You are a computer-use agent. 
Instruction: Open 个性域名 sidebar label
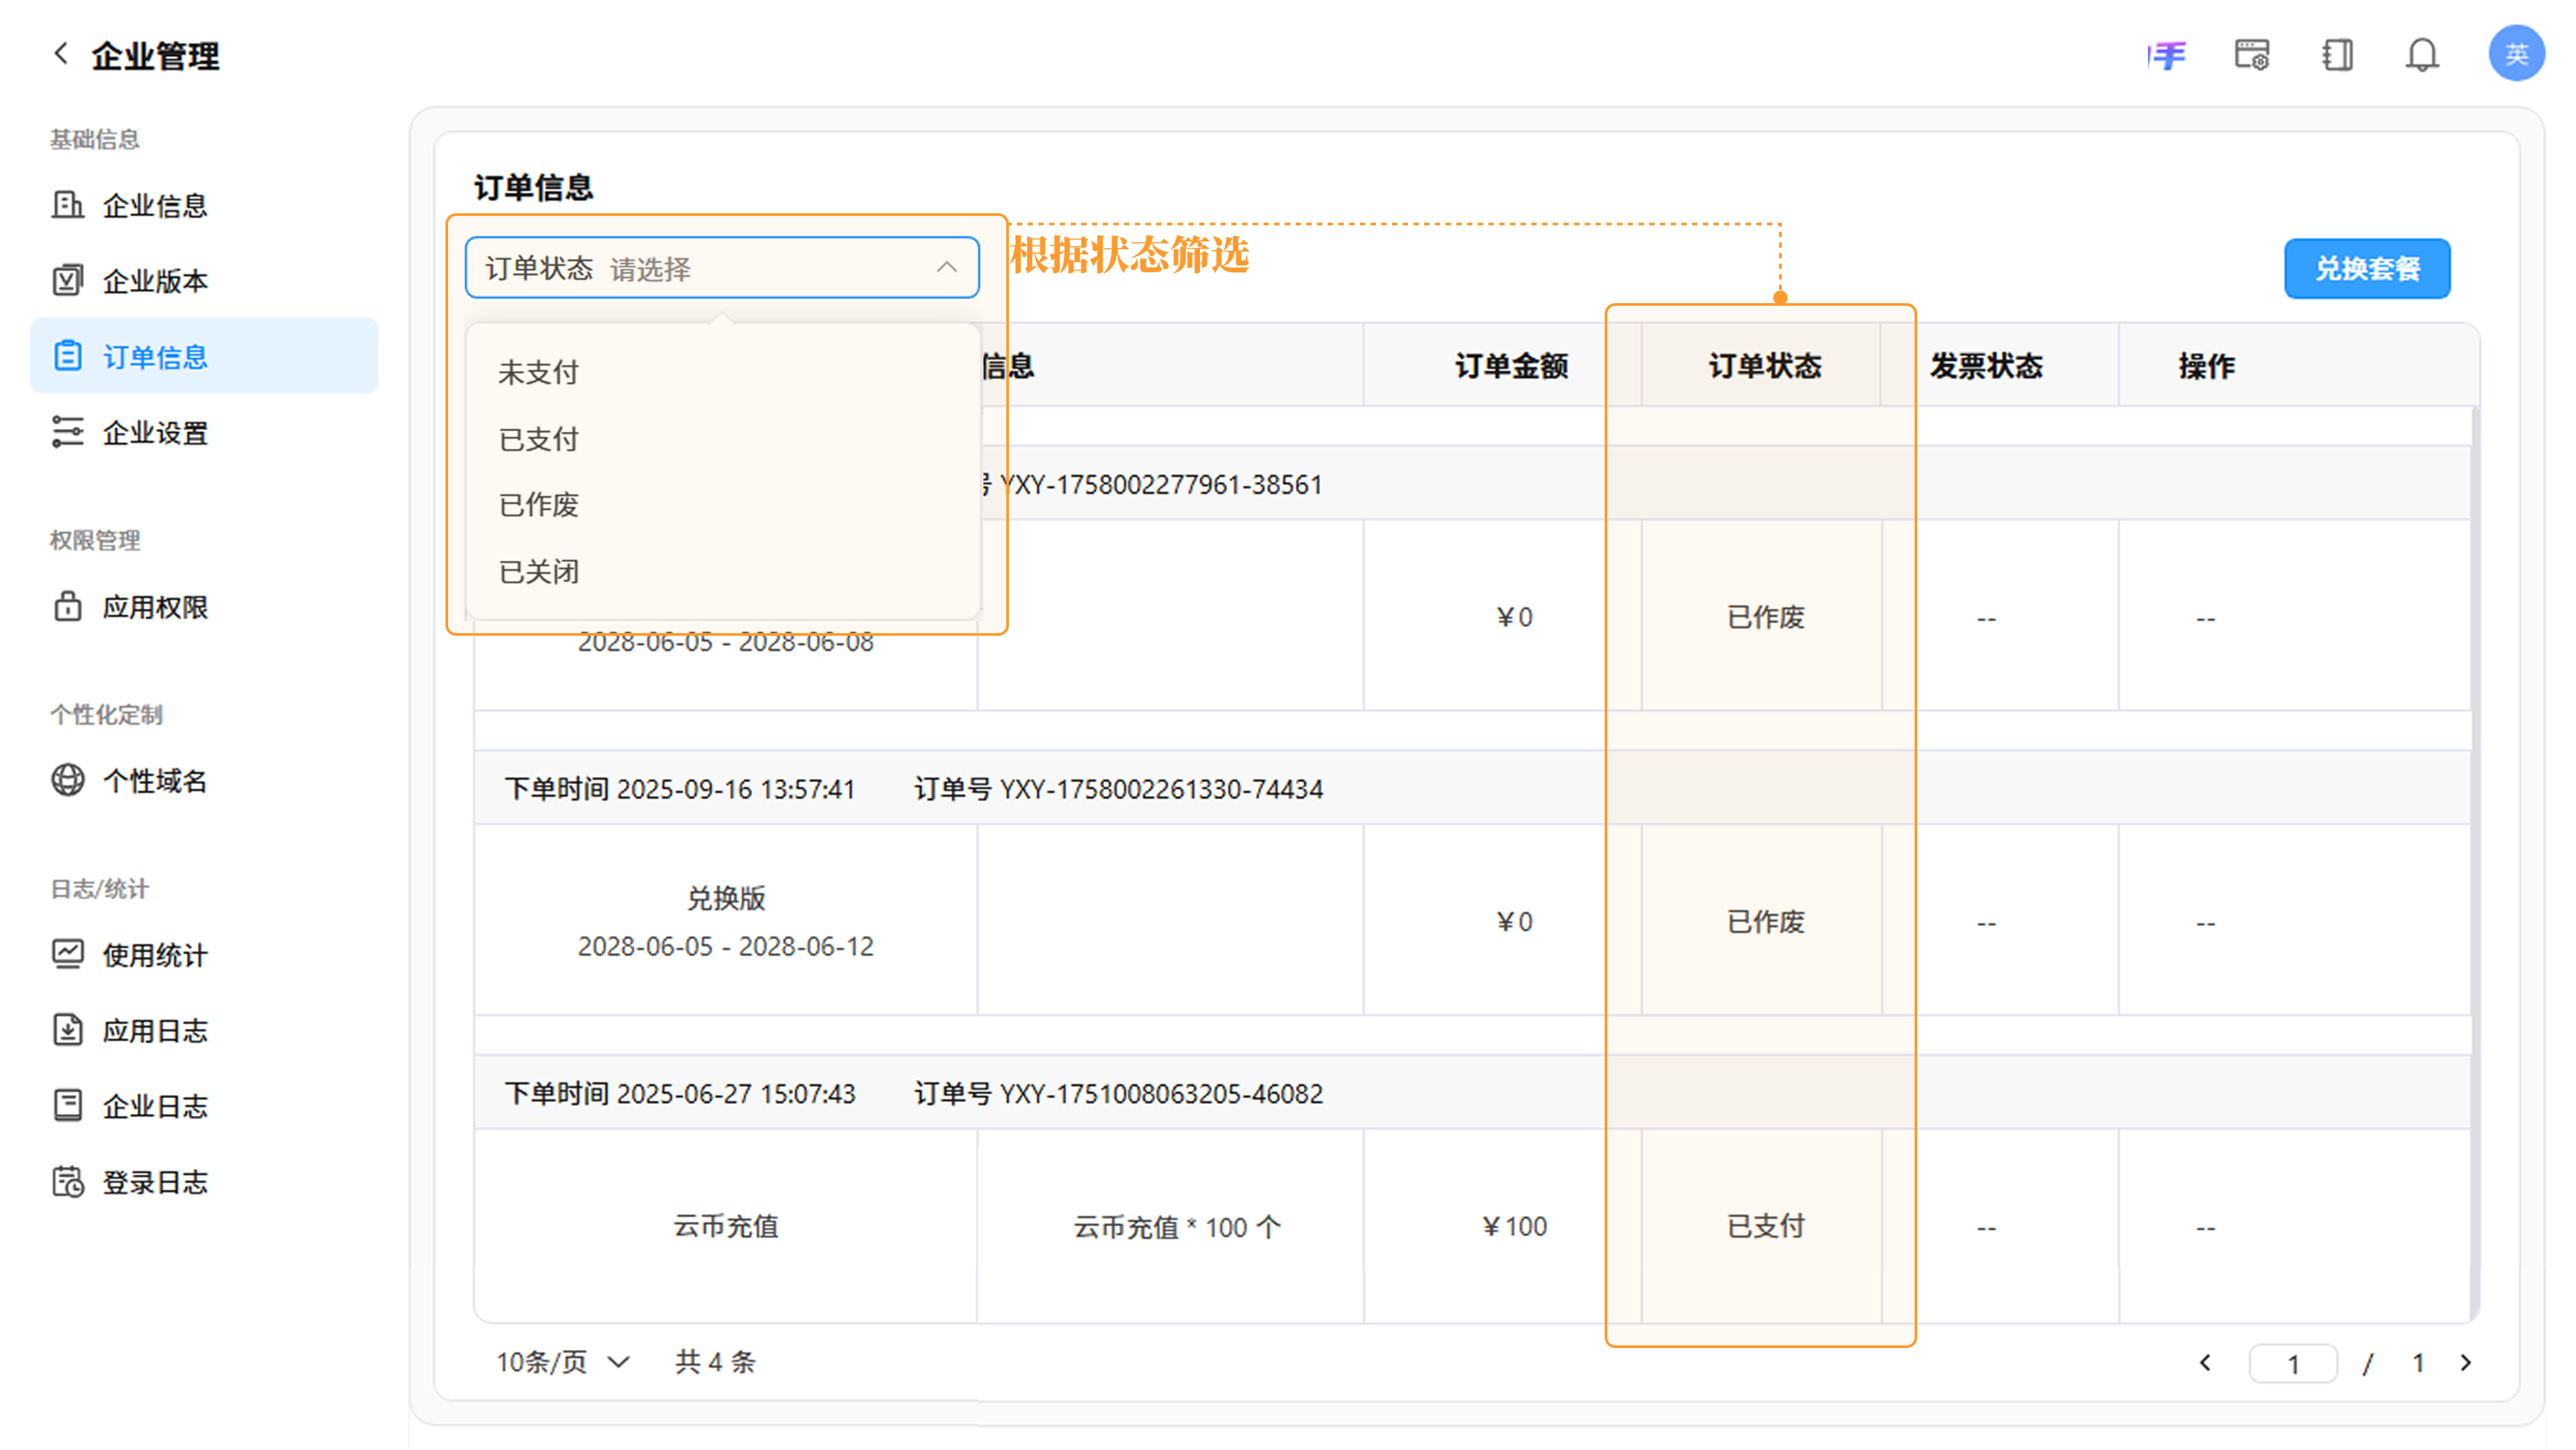pyautogui.click(x=155, y=781)
